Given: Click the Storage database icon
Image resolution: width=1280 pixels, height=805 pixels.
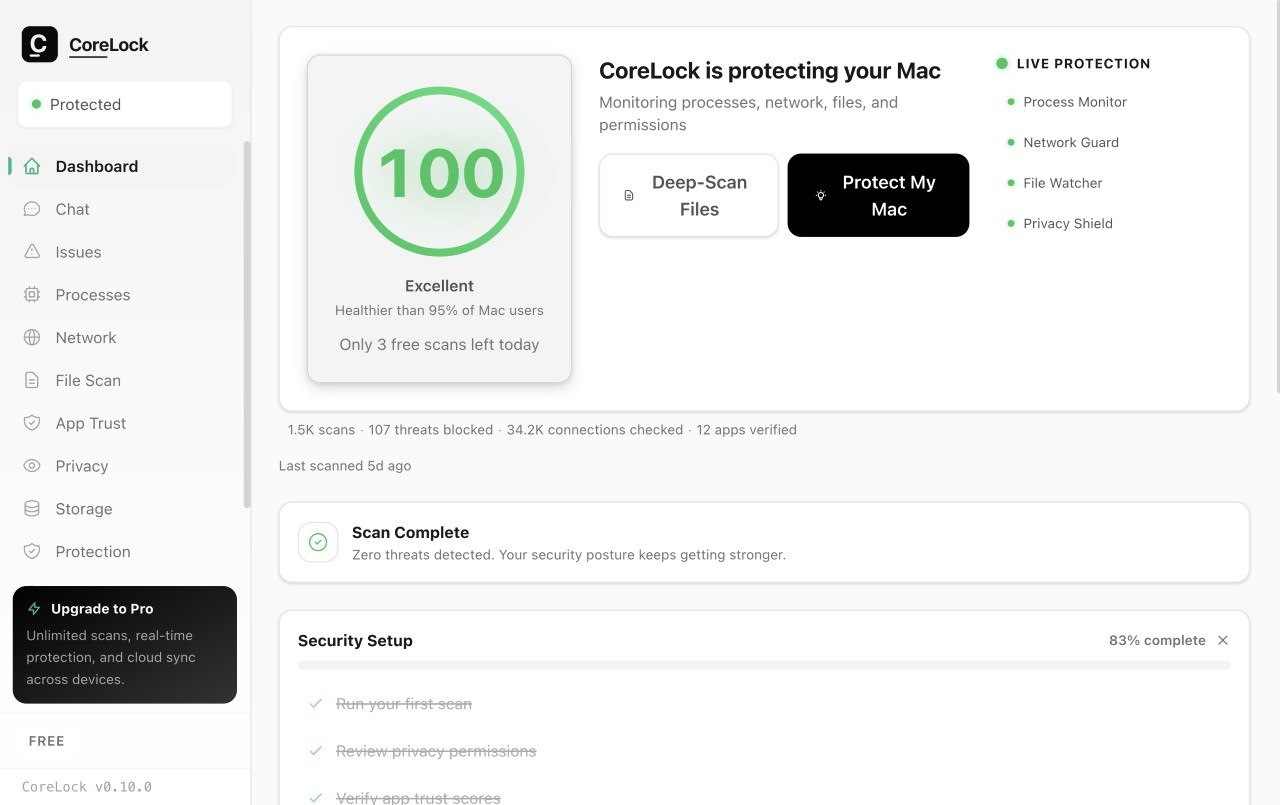Looking at the screenshot, I should pos(32,509).
